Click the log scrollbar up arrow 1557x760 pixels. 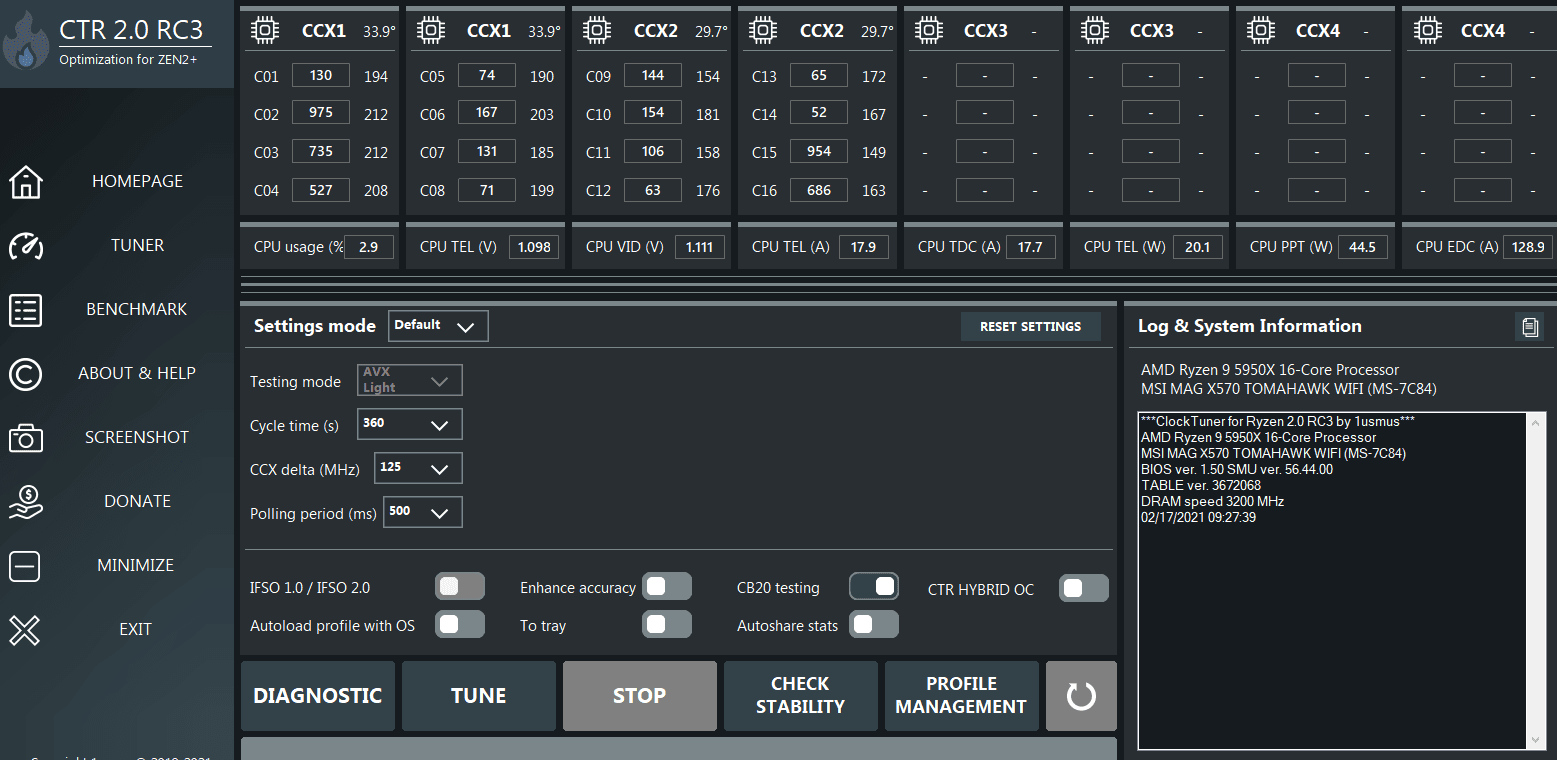(x=1538, y=422)
